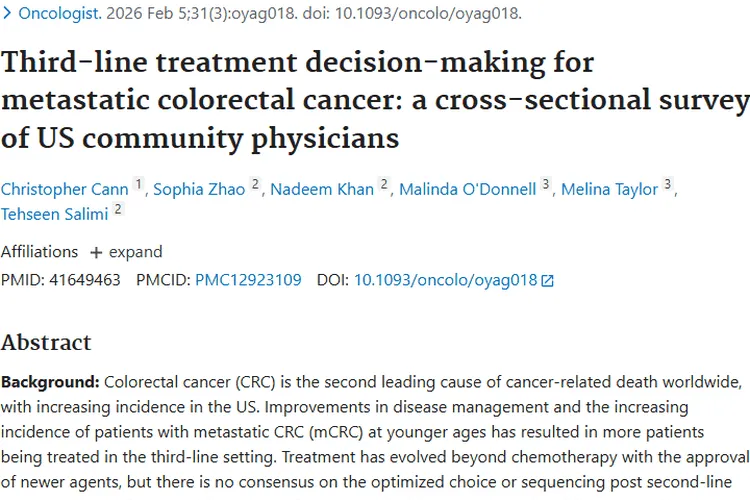Click affiliation superscript 3 after Malinda O'Donnell
750x500 pixels.
tap(545, 184)
